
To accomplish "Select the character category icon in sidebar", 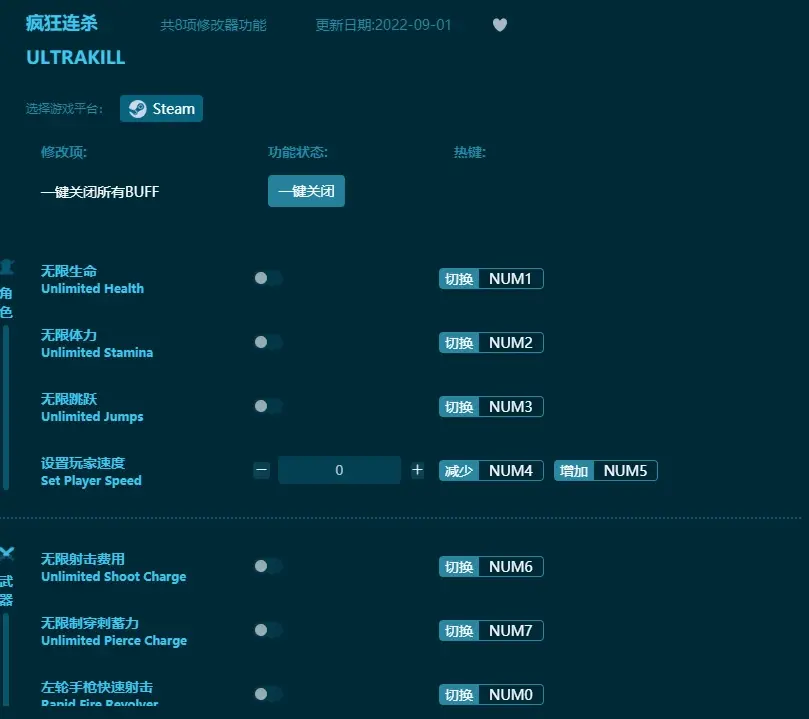I will [x=7, y=268].
